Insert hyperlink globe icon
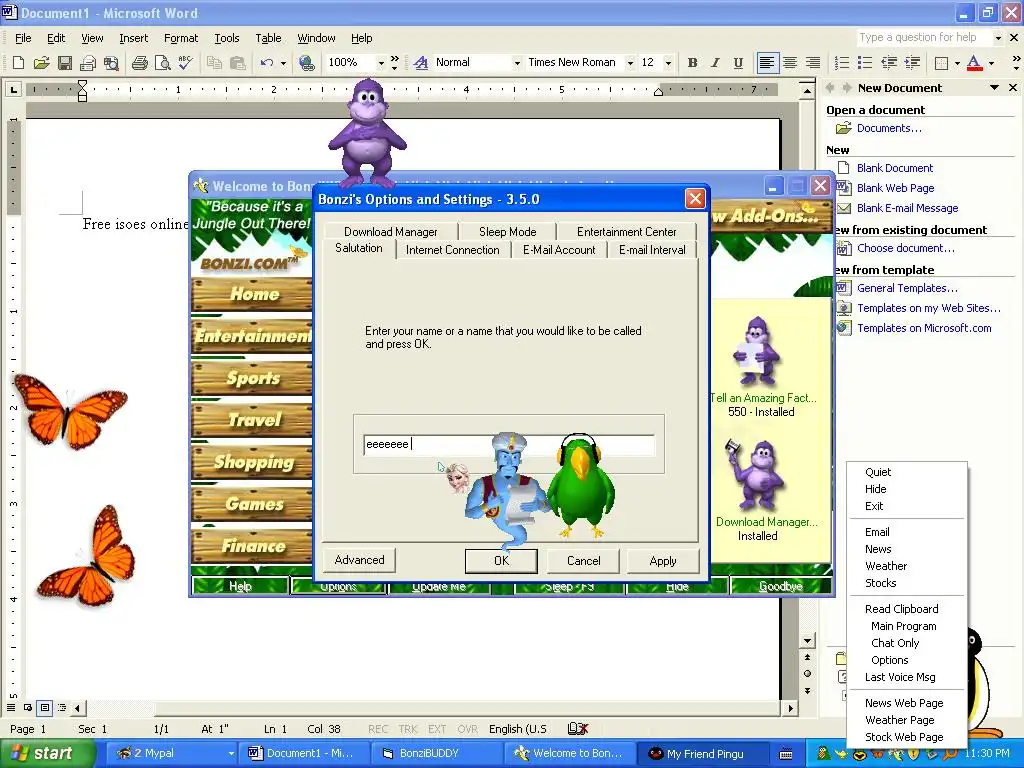Image resolution: width=1024 pixels, height=768 pixels. (x=306, y=63)
